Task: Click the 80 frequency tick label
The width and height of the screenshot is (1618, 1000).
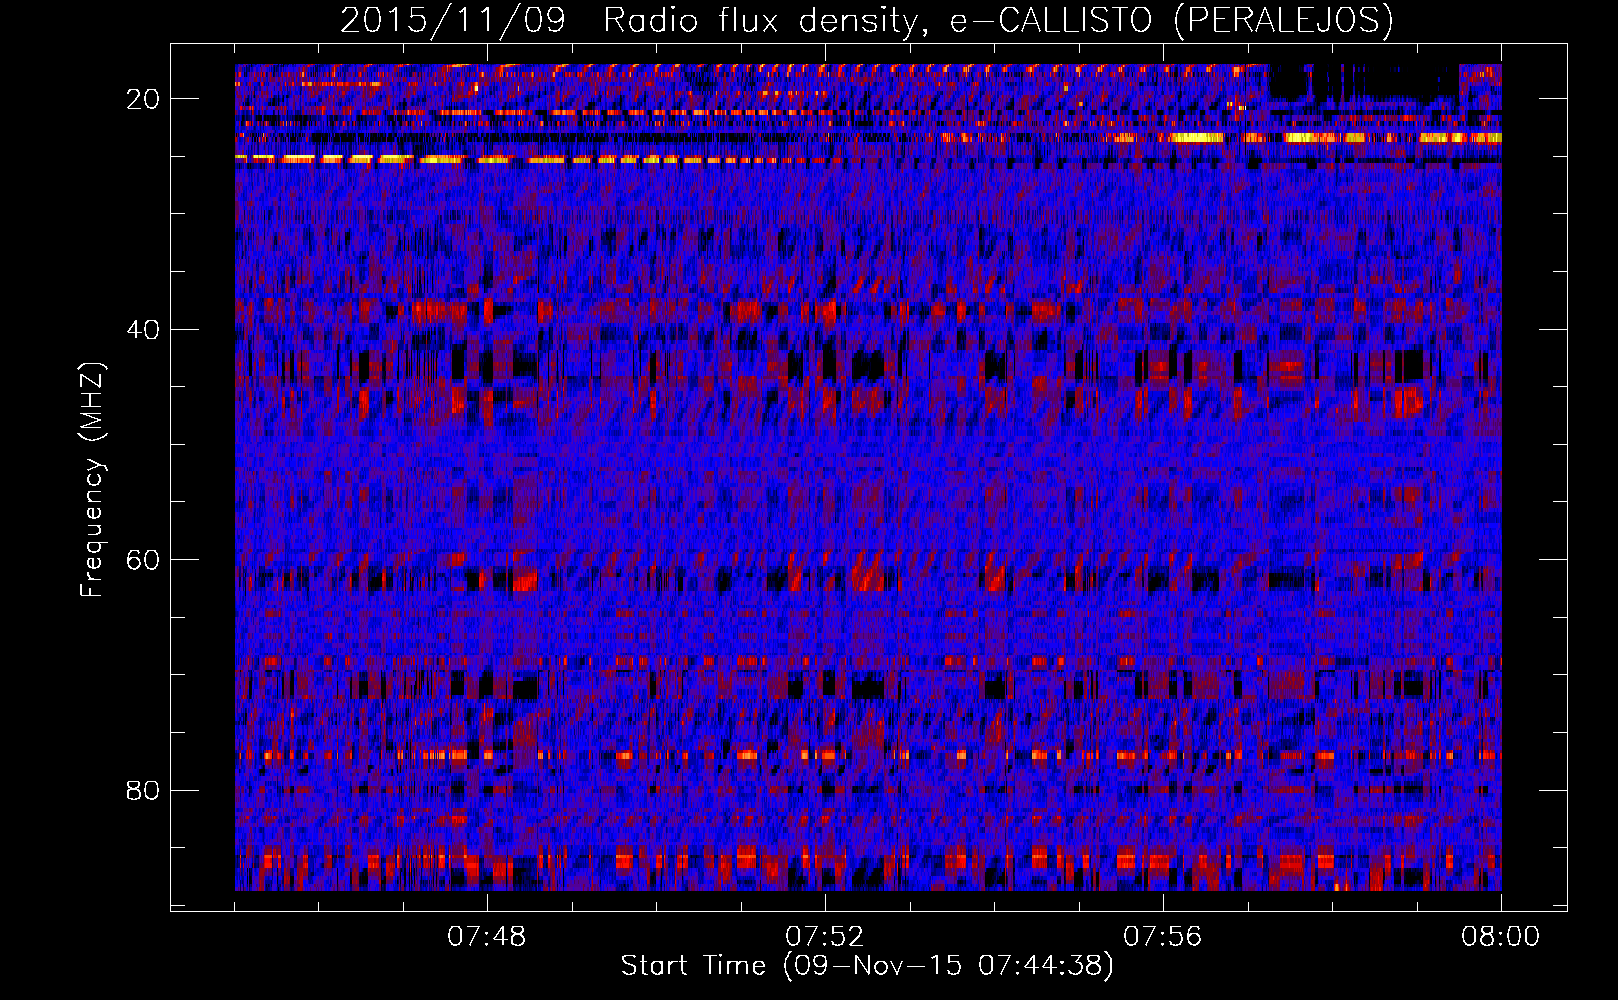Action: [144, 790]
